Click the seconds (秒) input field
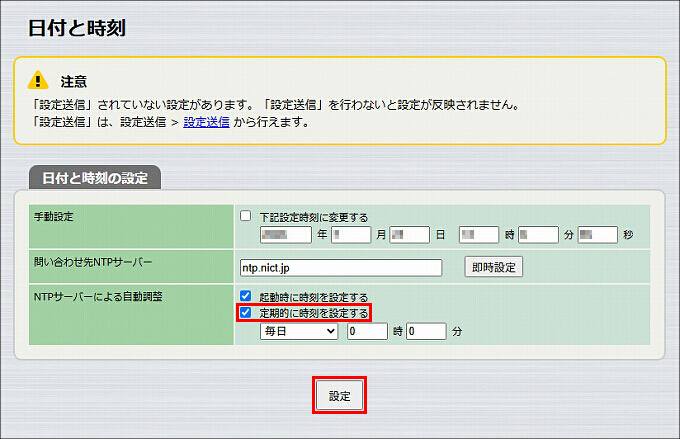 click(598, 235)
